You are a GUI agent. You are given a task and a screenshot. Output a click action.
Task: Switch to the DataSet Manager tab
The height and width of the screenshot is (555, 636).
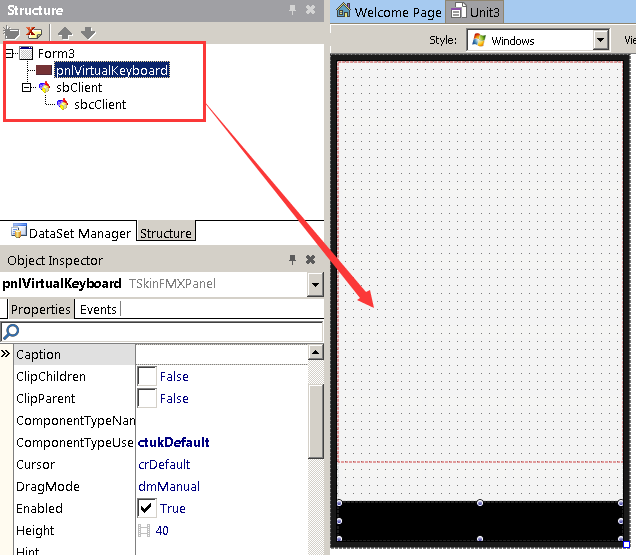click(69, 233)
